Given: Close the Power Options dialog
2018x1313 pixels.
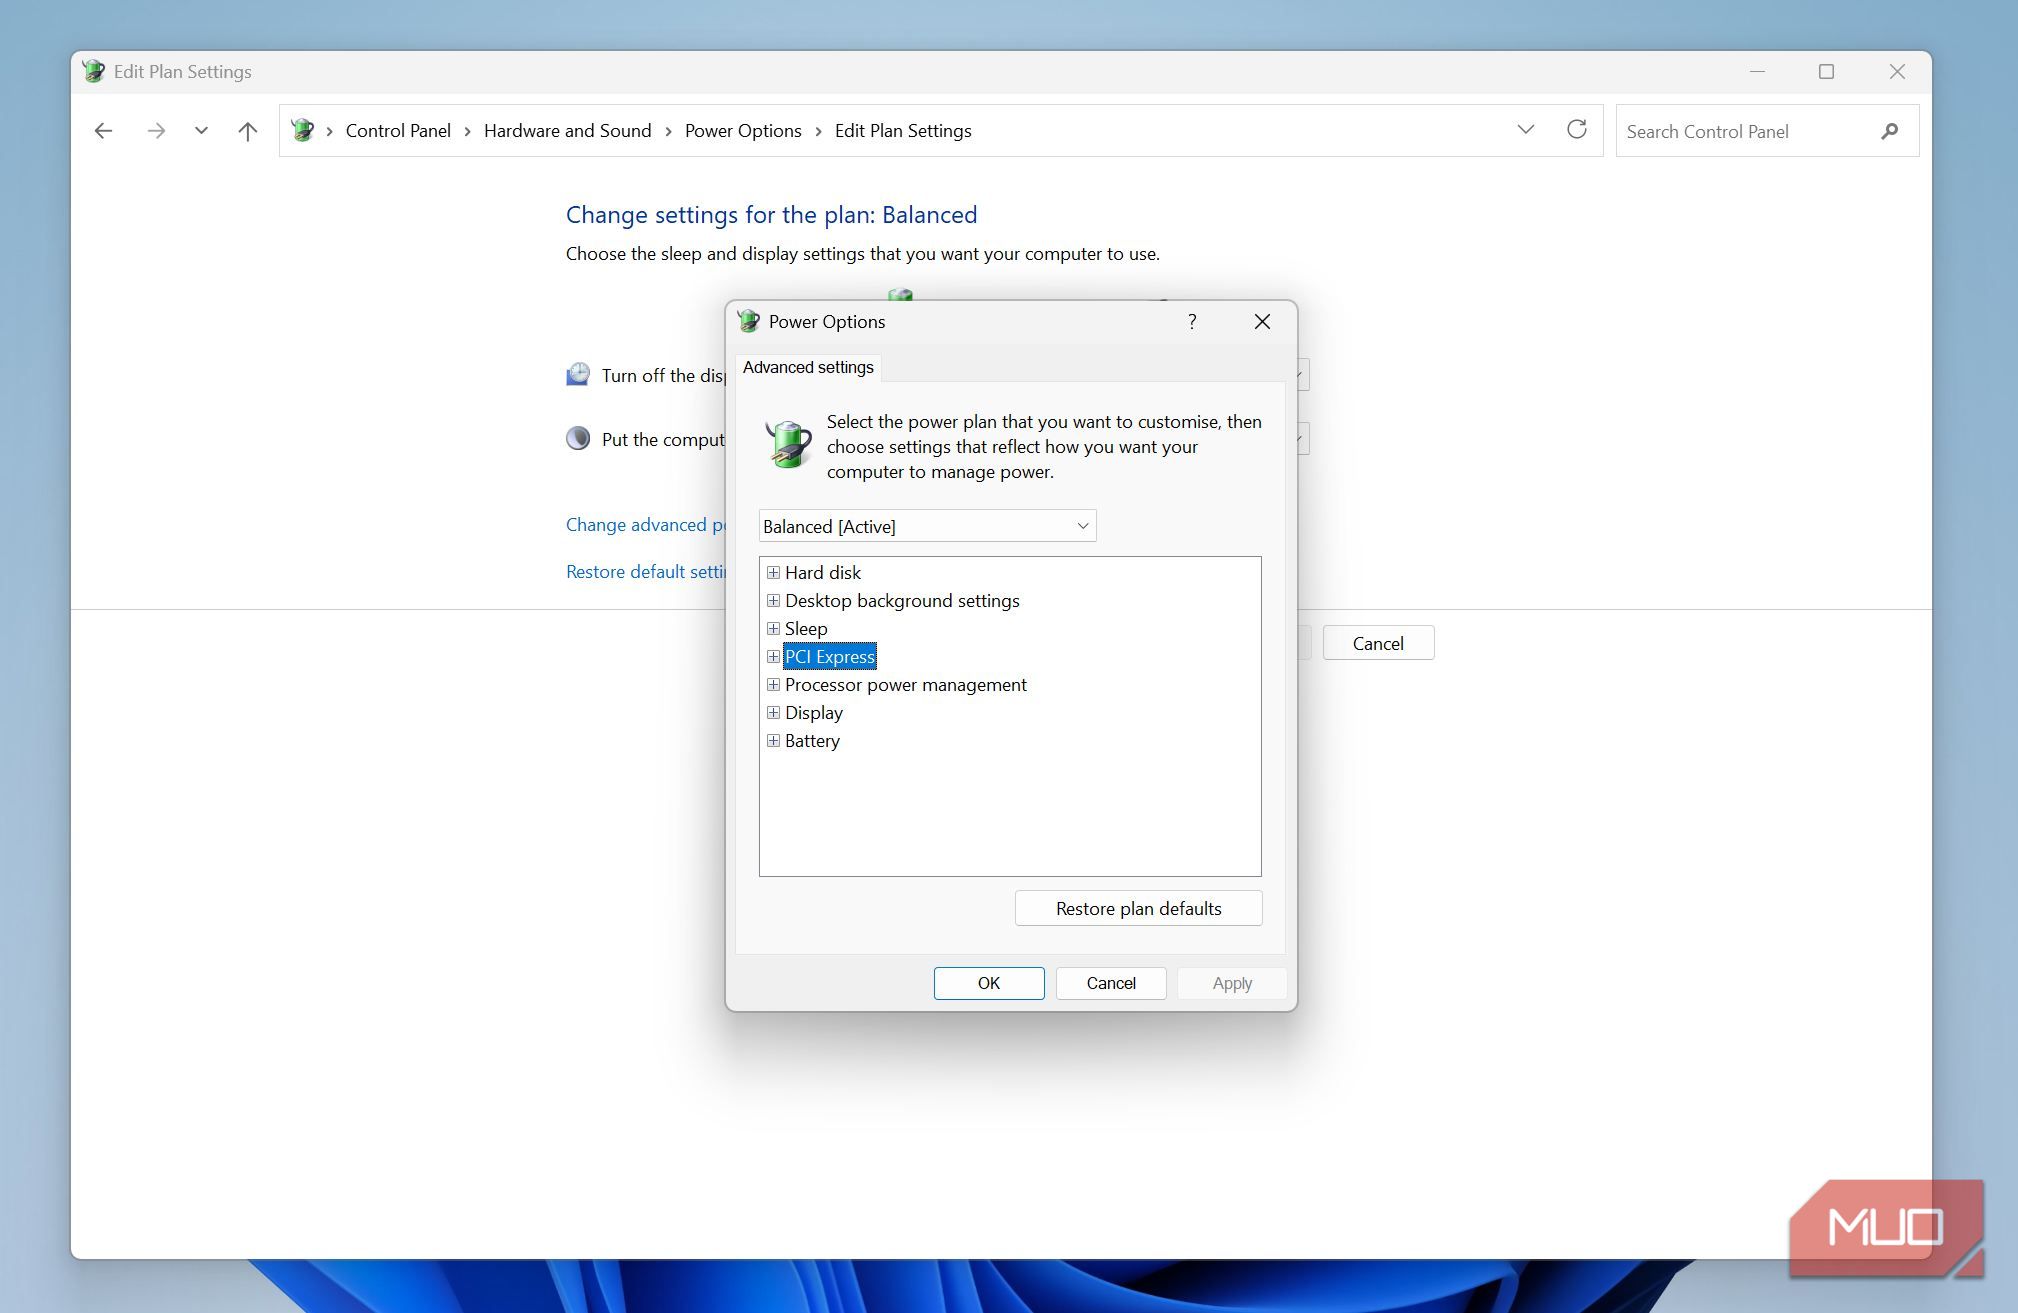Looking at the screenshot, I should [x=1262, y=321].
